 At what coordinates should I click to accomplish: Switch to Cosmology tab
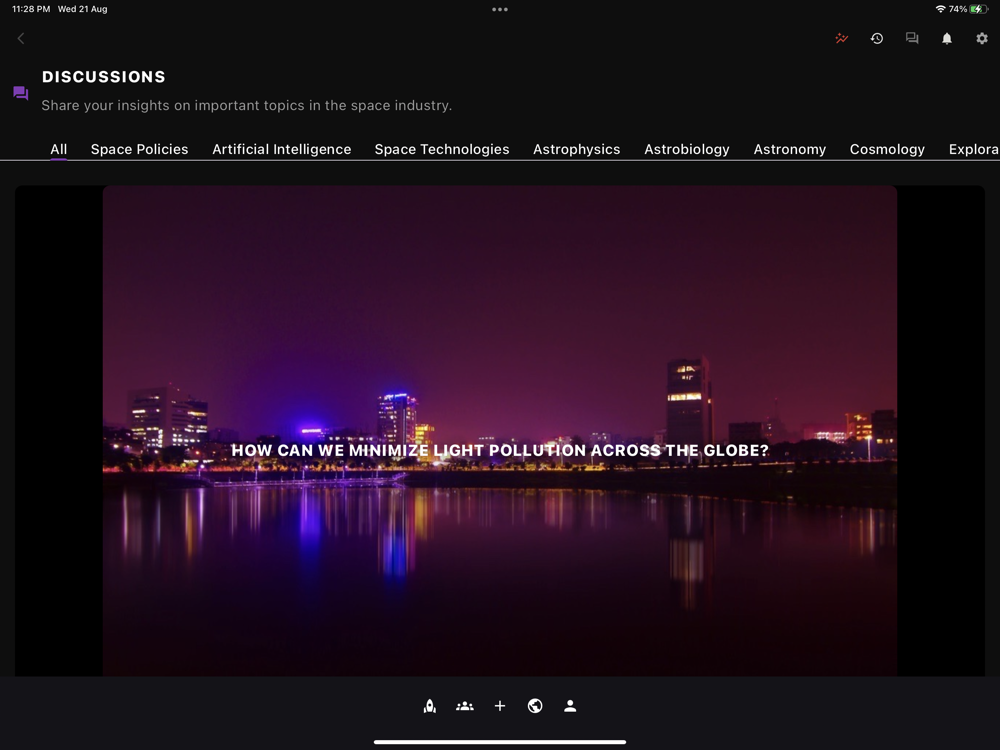point(887,149)
